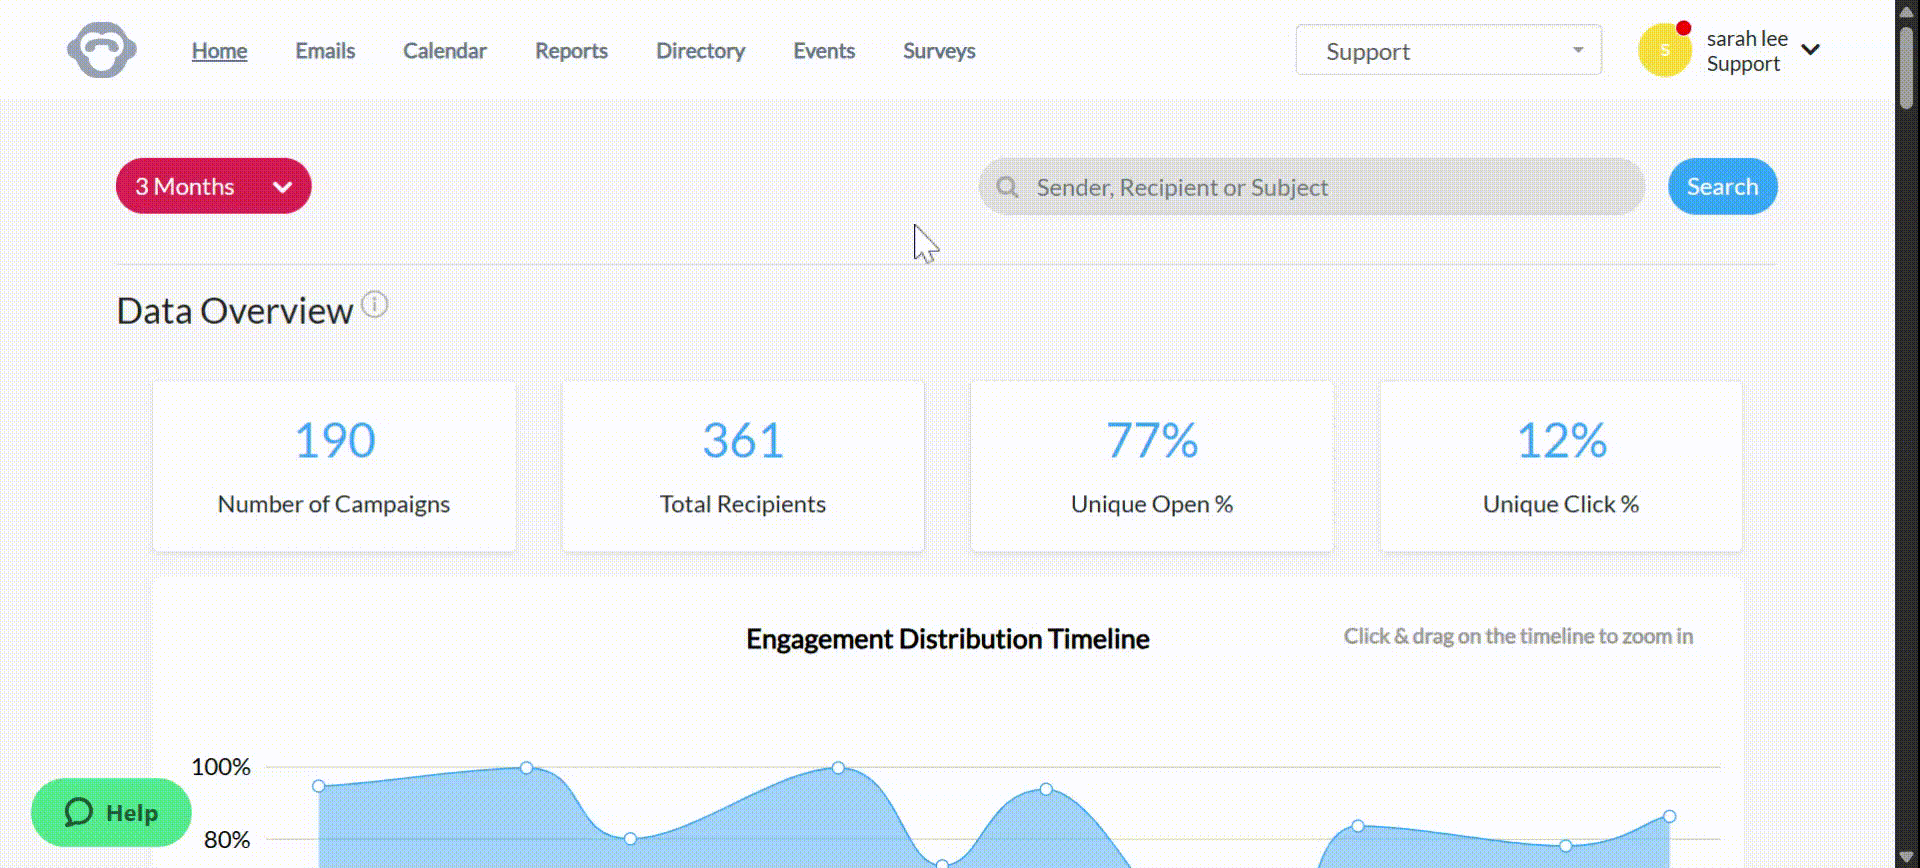
Task: Click the blue Search button
Action: point(1722,186)
